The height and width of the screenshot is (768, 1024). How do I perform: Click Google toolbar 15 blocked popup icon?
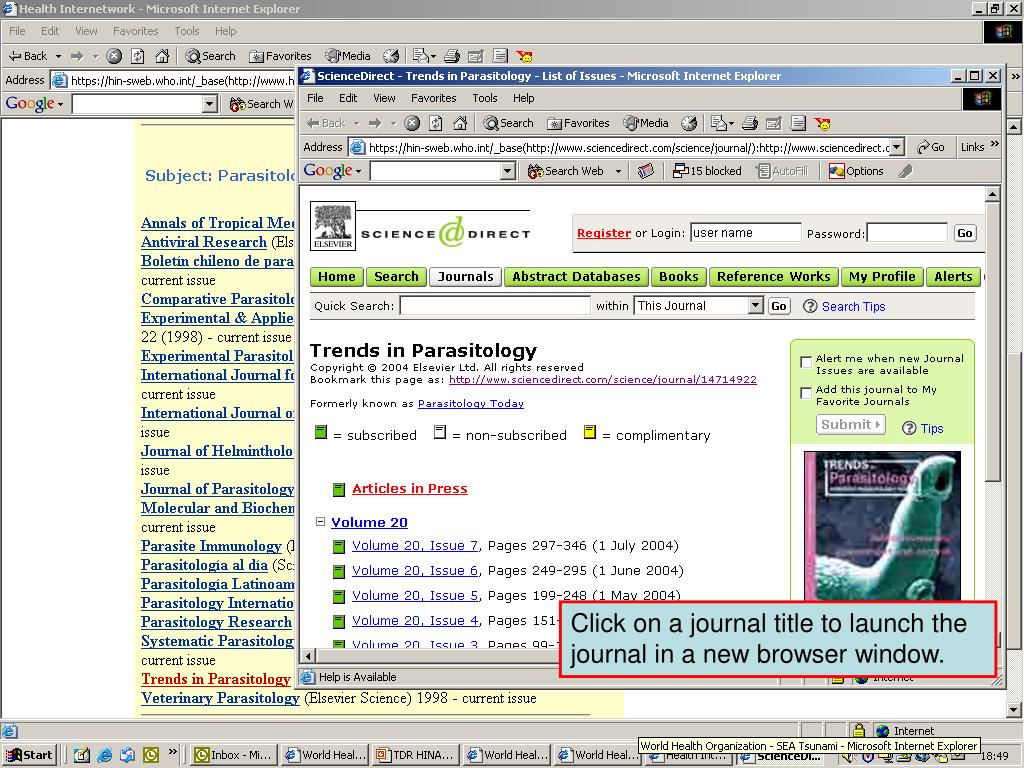(x=707, y=171)
